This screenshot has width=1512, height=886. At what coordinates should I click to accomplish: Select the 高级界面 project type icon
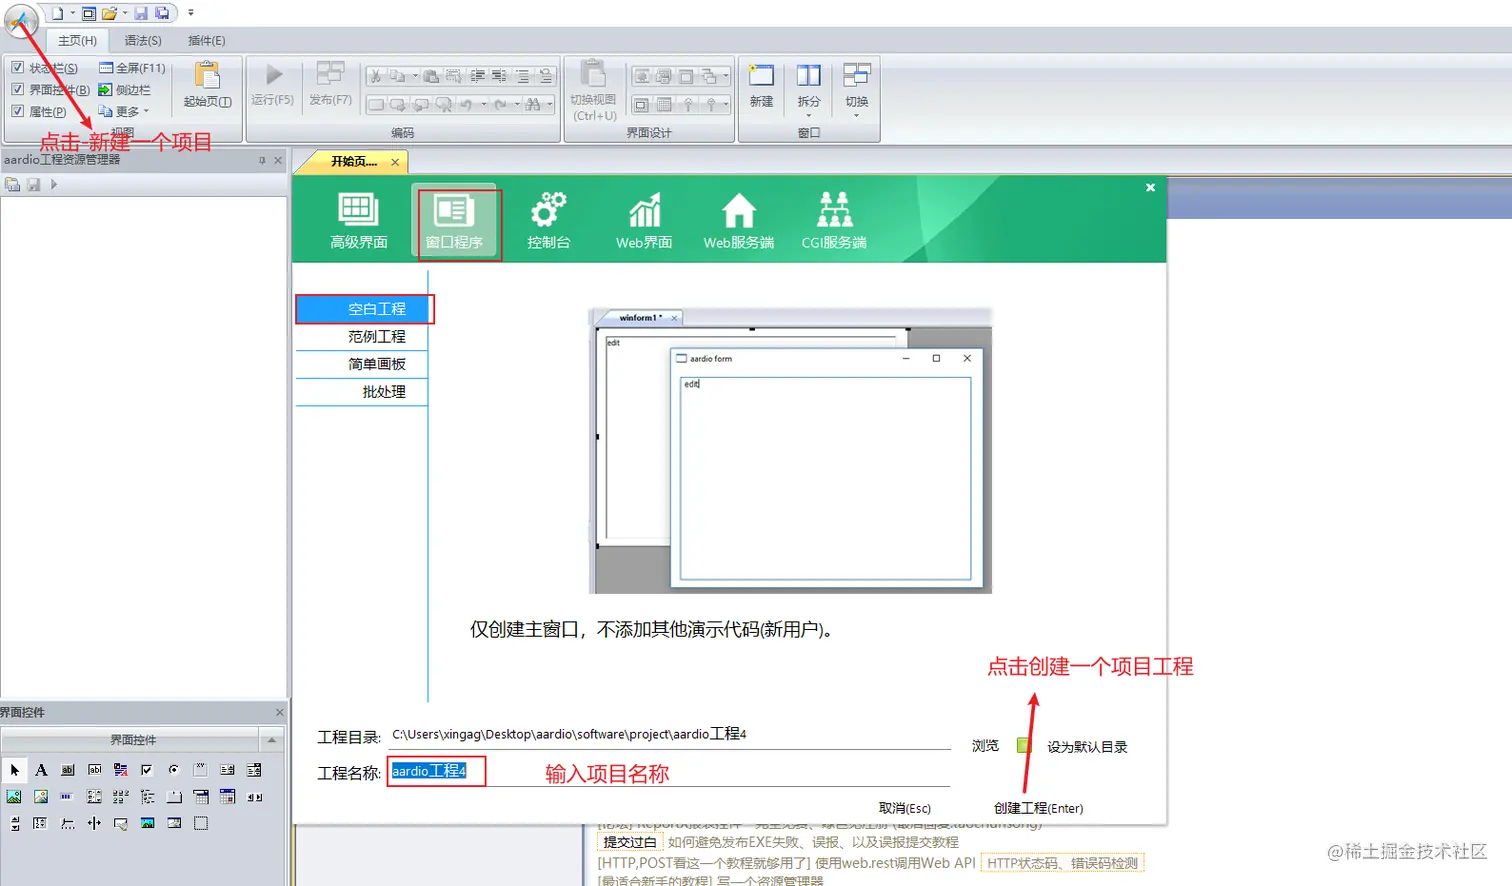(x=358, y=221)
